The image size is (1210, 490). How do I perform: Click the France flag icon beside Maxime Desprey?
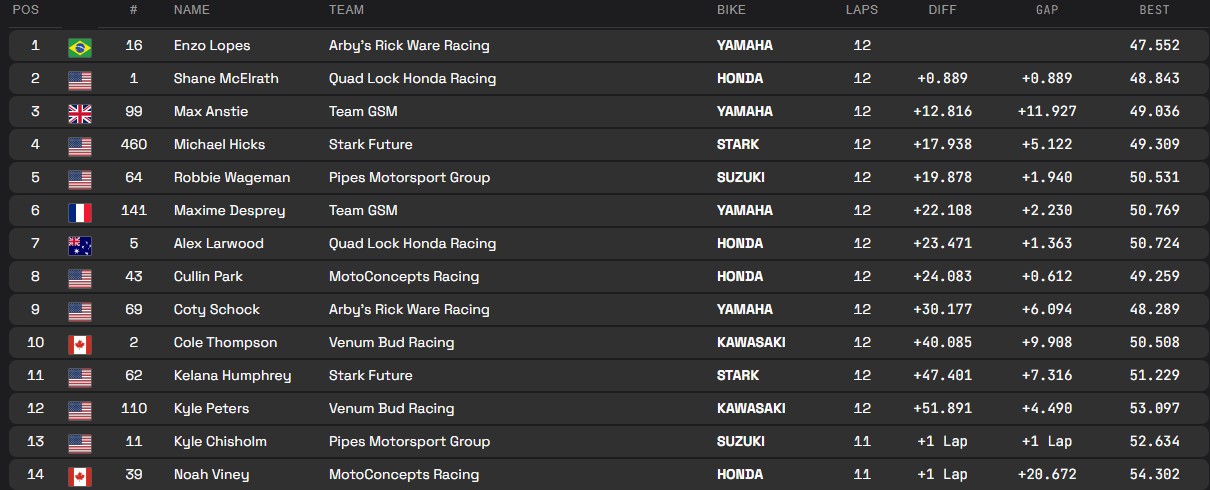pos(80,211)
